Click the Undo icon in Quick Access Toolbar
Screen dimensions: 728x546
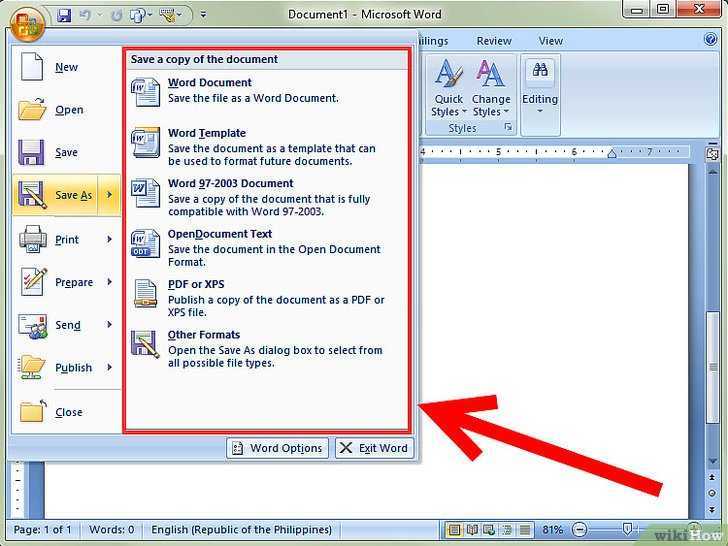(85, 15)
